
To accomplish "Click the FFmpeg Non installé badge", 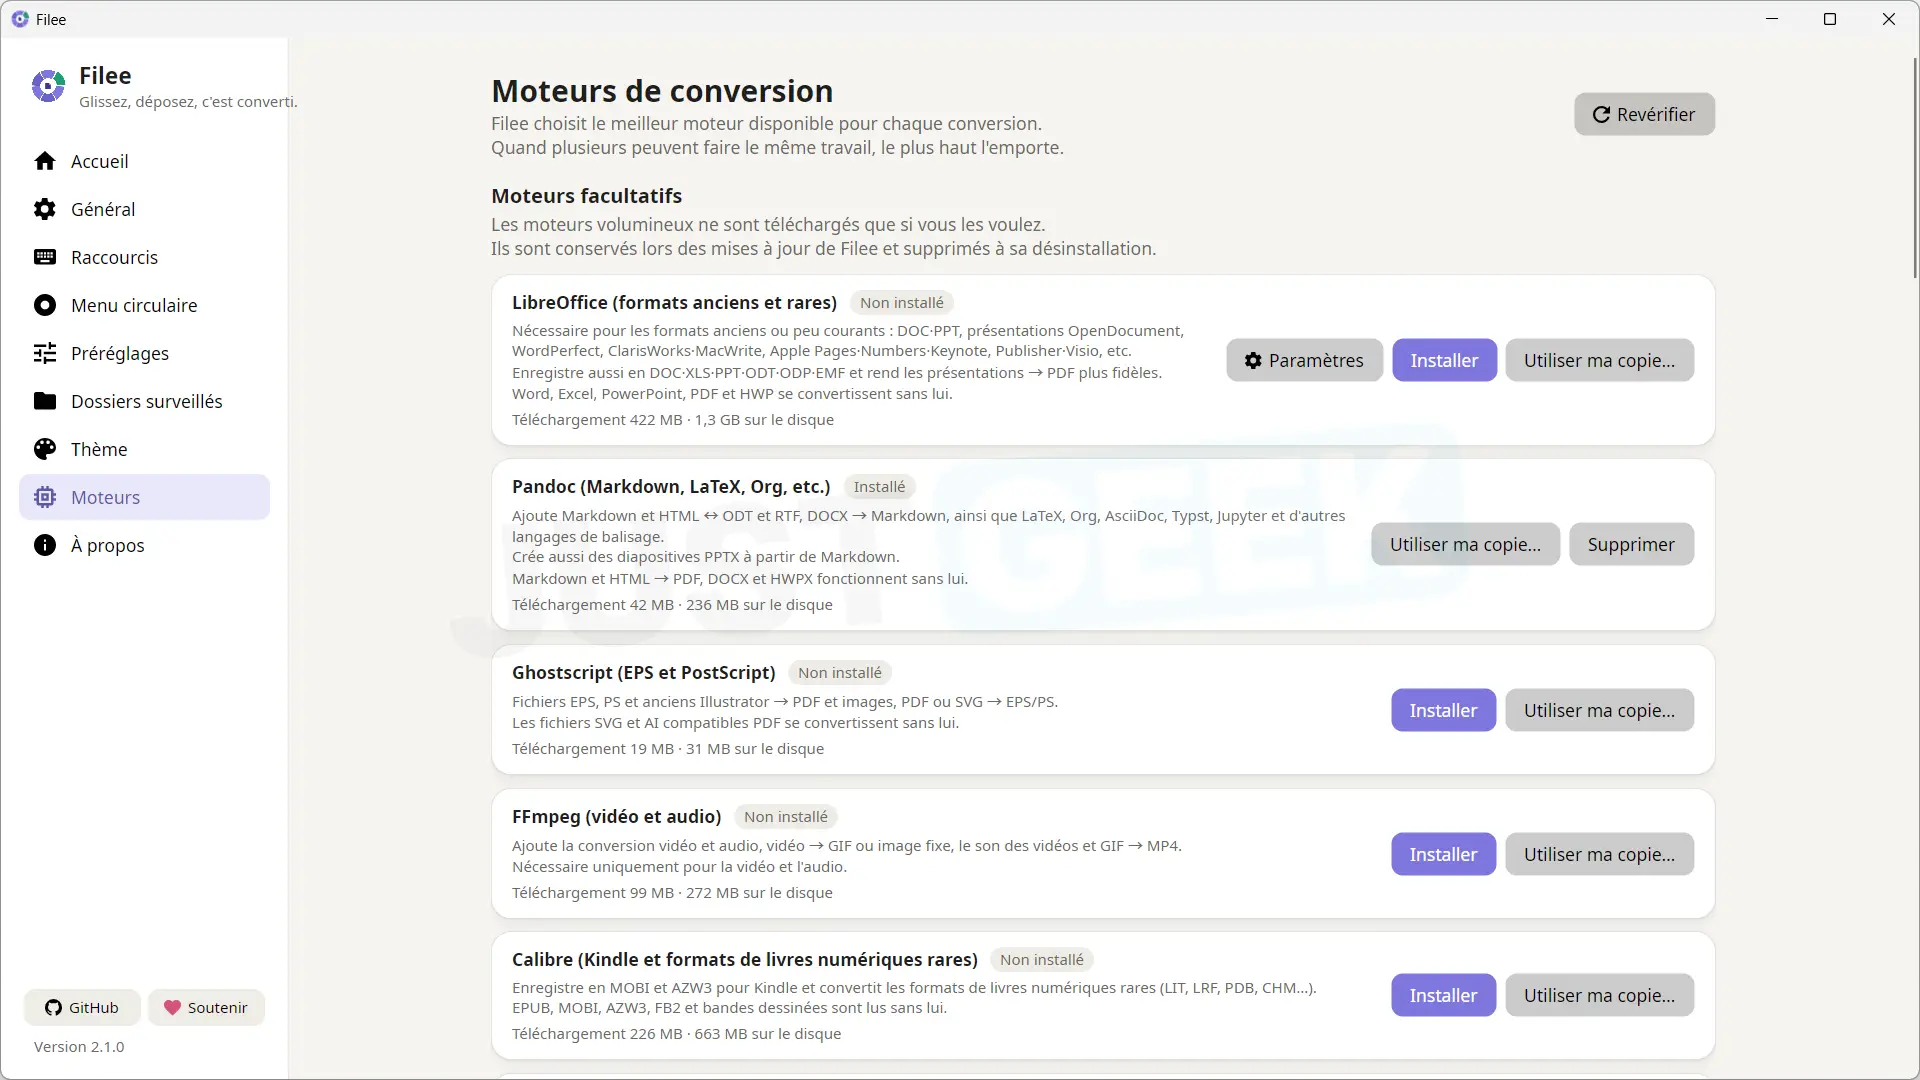I will [786, 817].
